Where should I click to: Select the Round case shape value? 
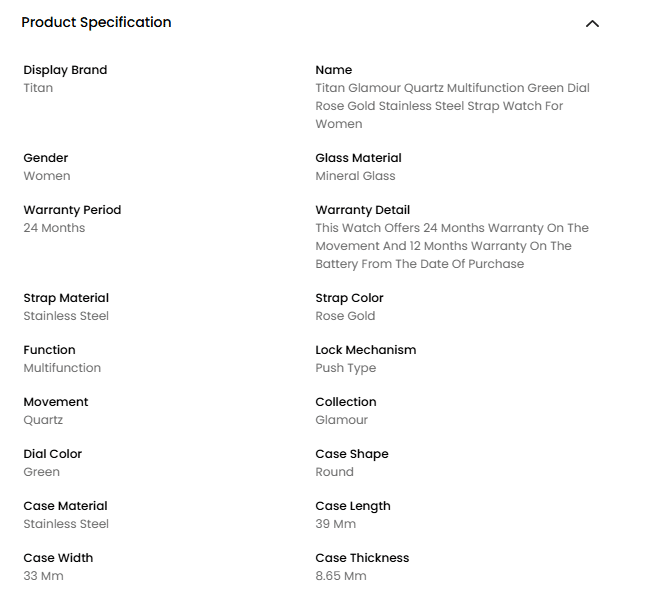click(334, 472)
